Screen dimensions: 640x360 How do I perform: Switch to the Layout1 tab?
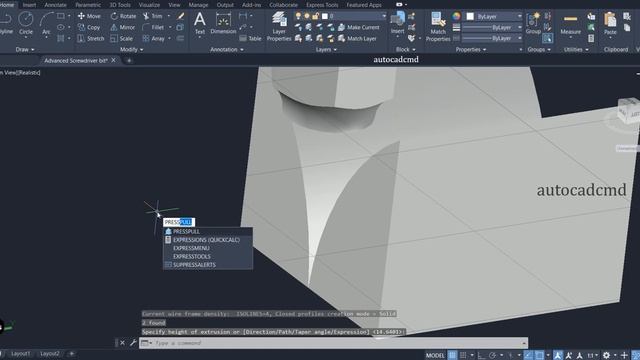click(x=20, y=353)
